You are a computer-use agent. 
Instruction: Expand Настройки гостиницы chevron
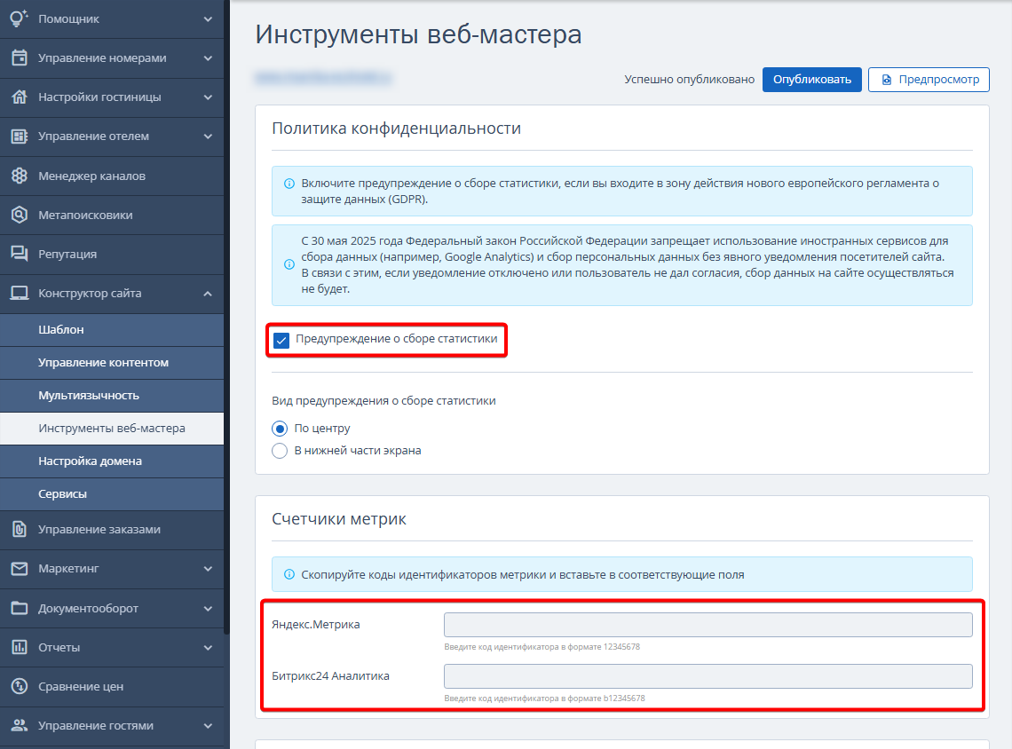(208, 97)
